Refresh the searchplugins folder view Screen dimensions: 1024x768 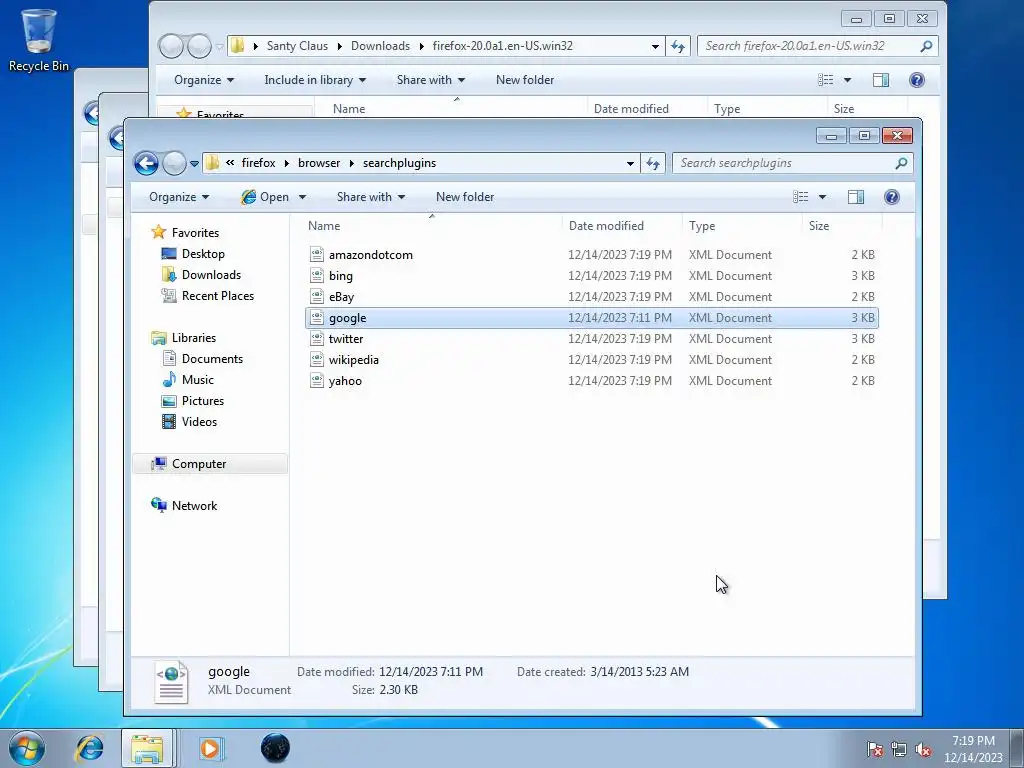(652, 163)
